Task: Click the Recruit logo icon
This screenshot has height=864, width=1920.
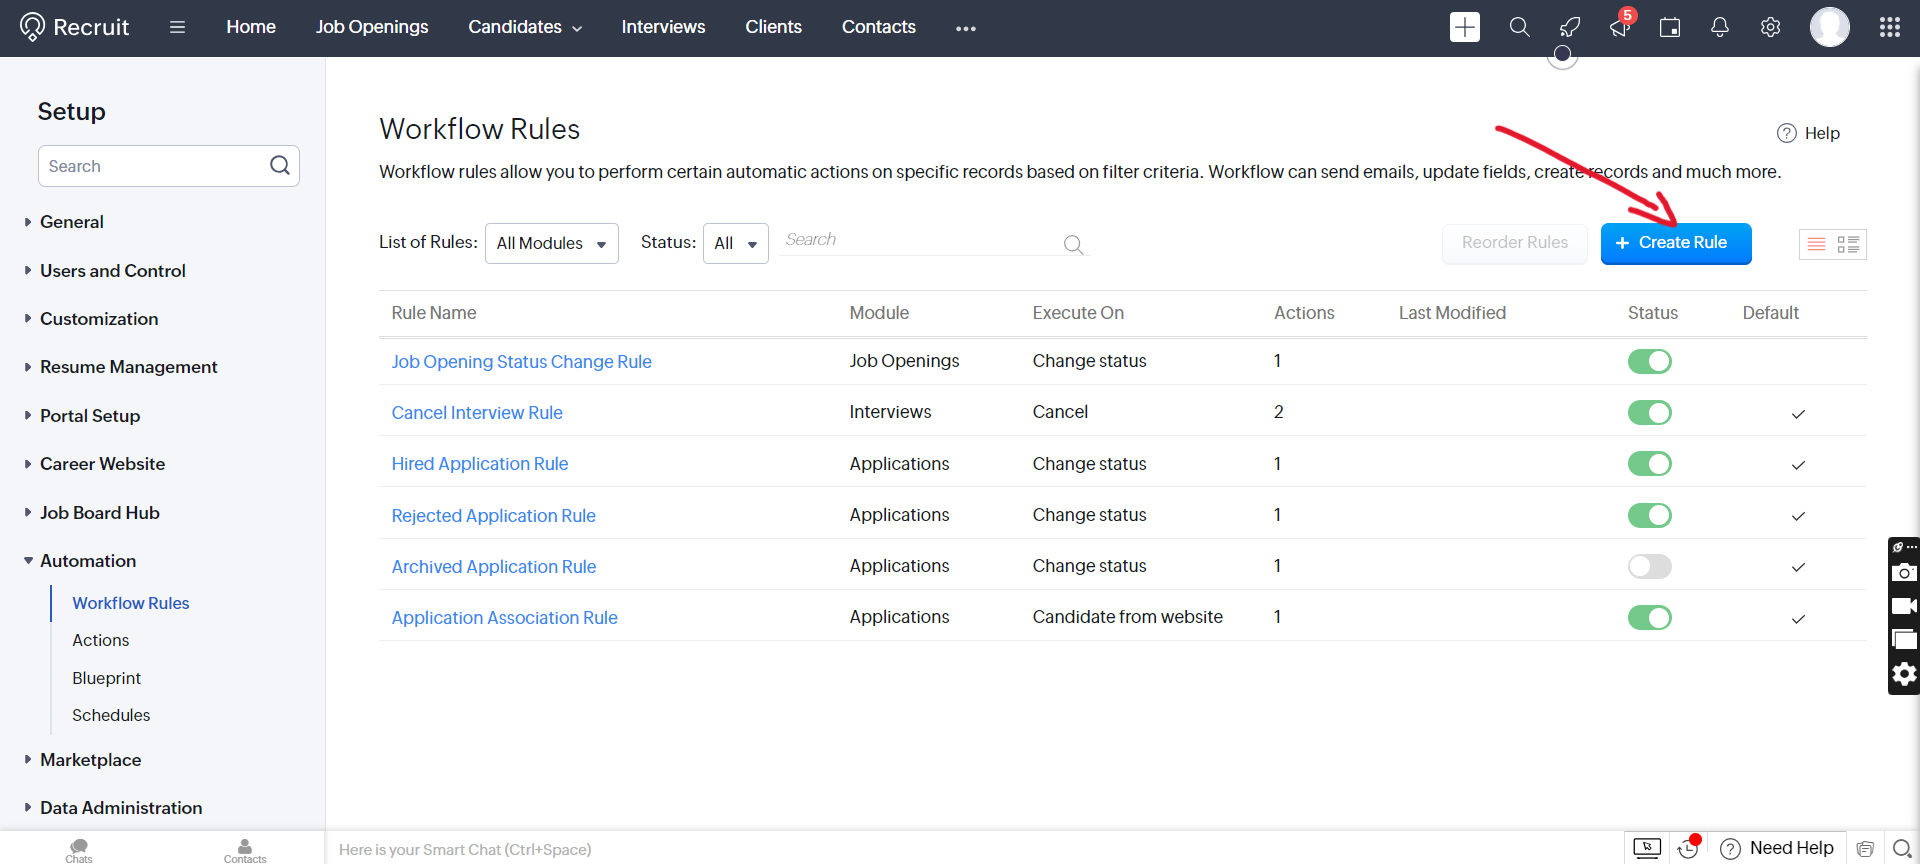Action: point(32,27)
